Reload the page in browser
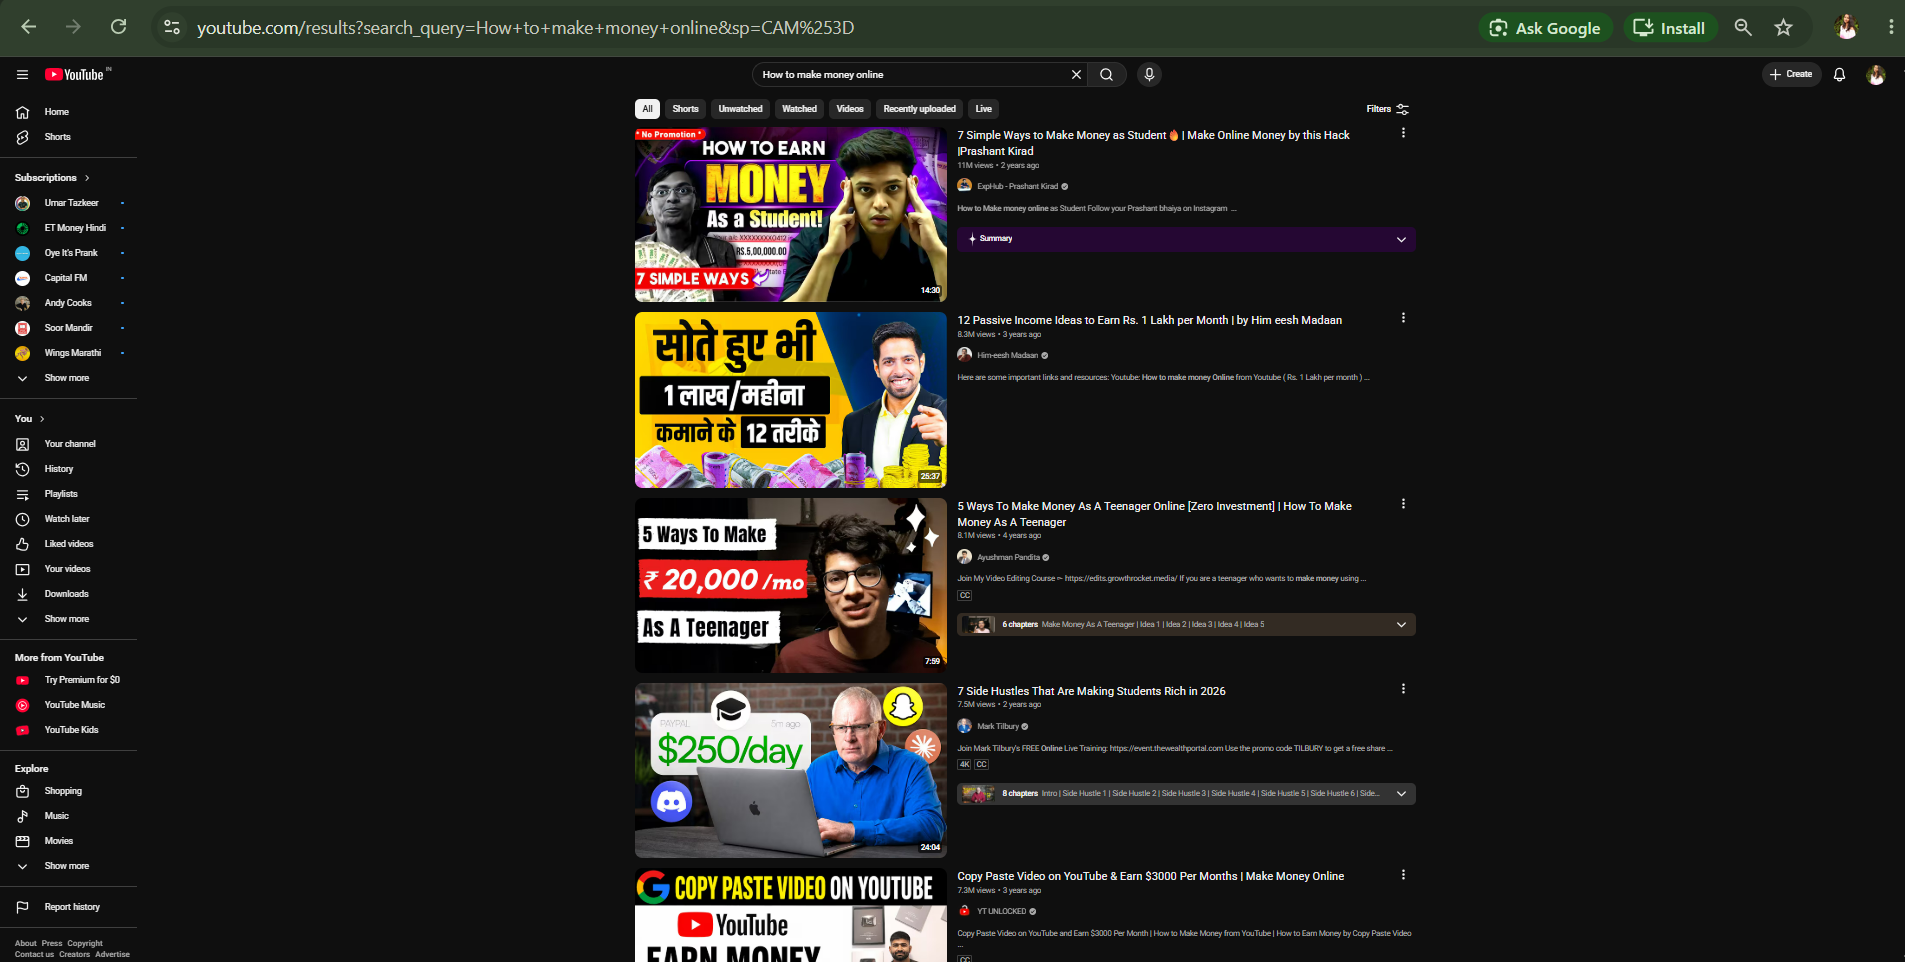 [118, 27]
